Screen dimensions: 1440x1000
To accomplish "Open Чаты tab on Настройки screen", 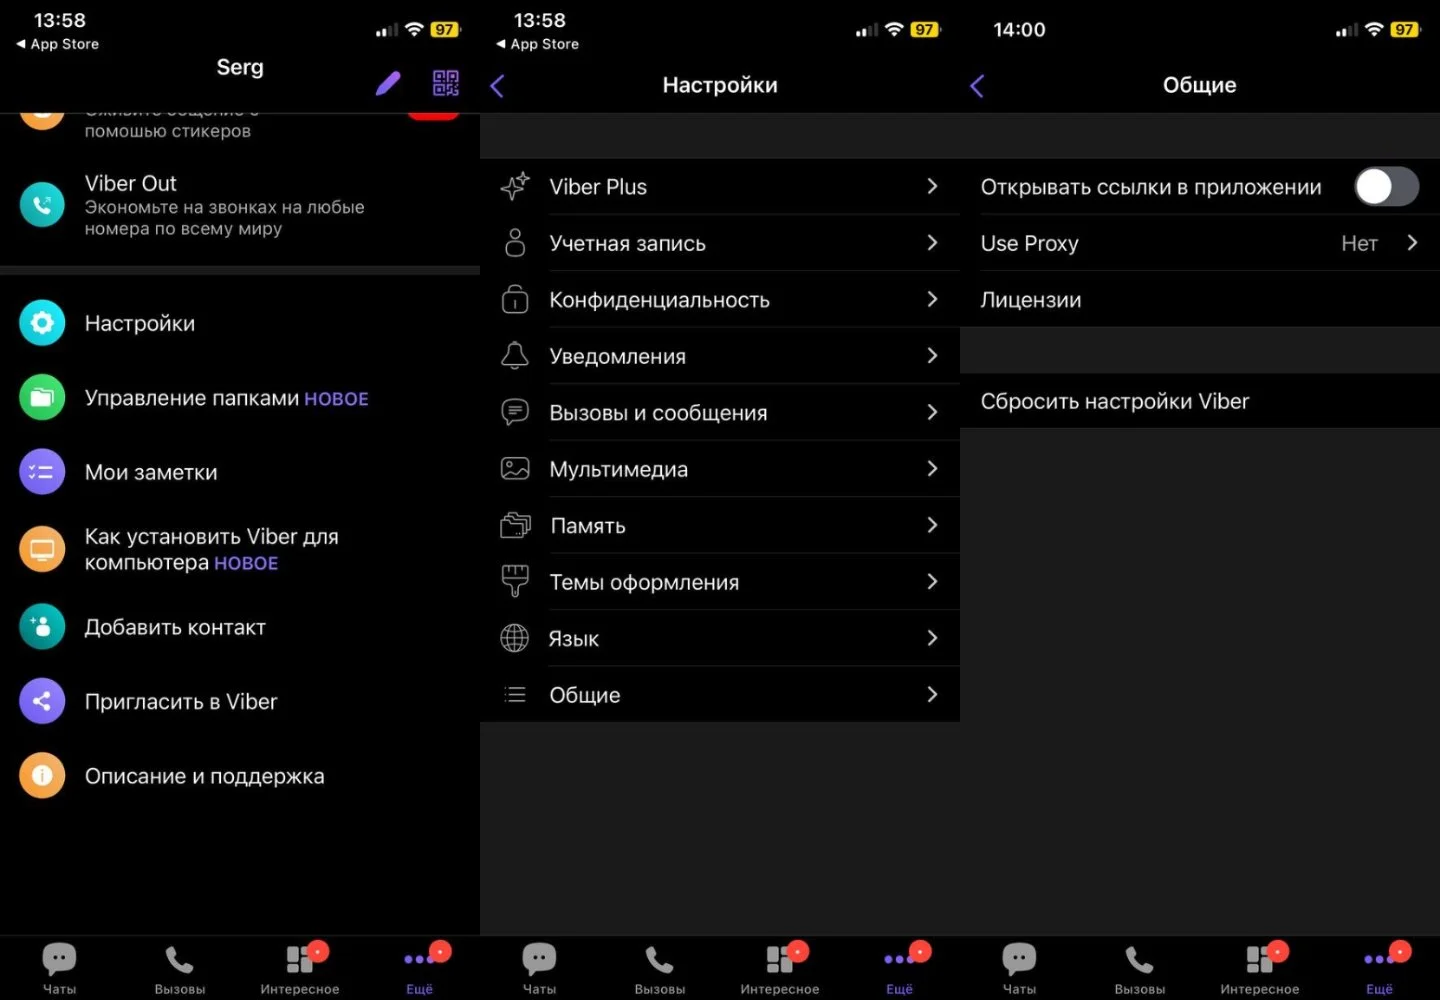I will [539, 968].
